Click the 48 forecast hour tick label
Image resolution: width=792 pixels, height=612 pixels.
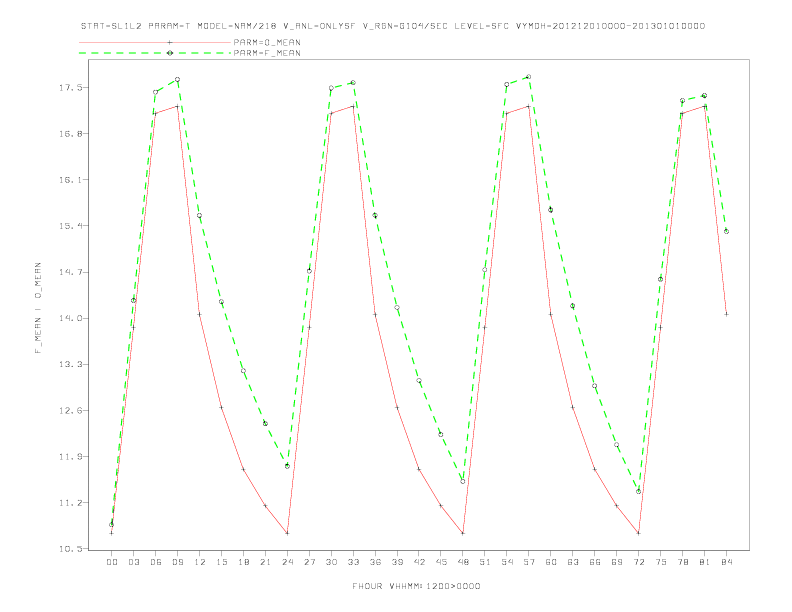pos(463,562)
